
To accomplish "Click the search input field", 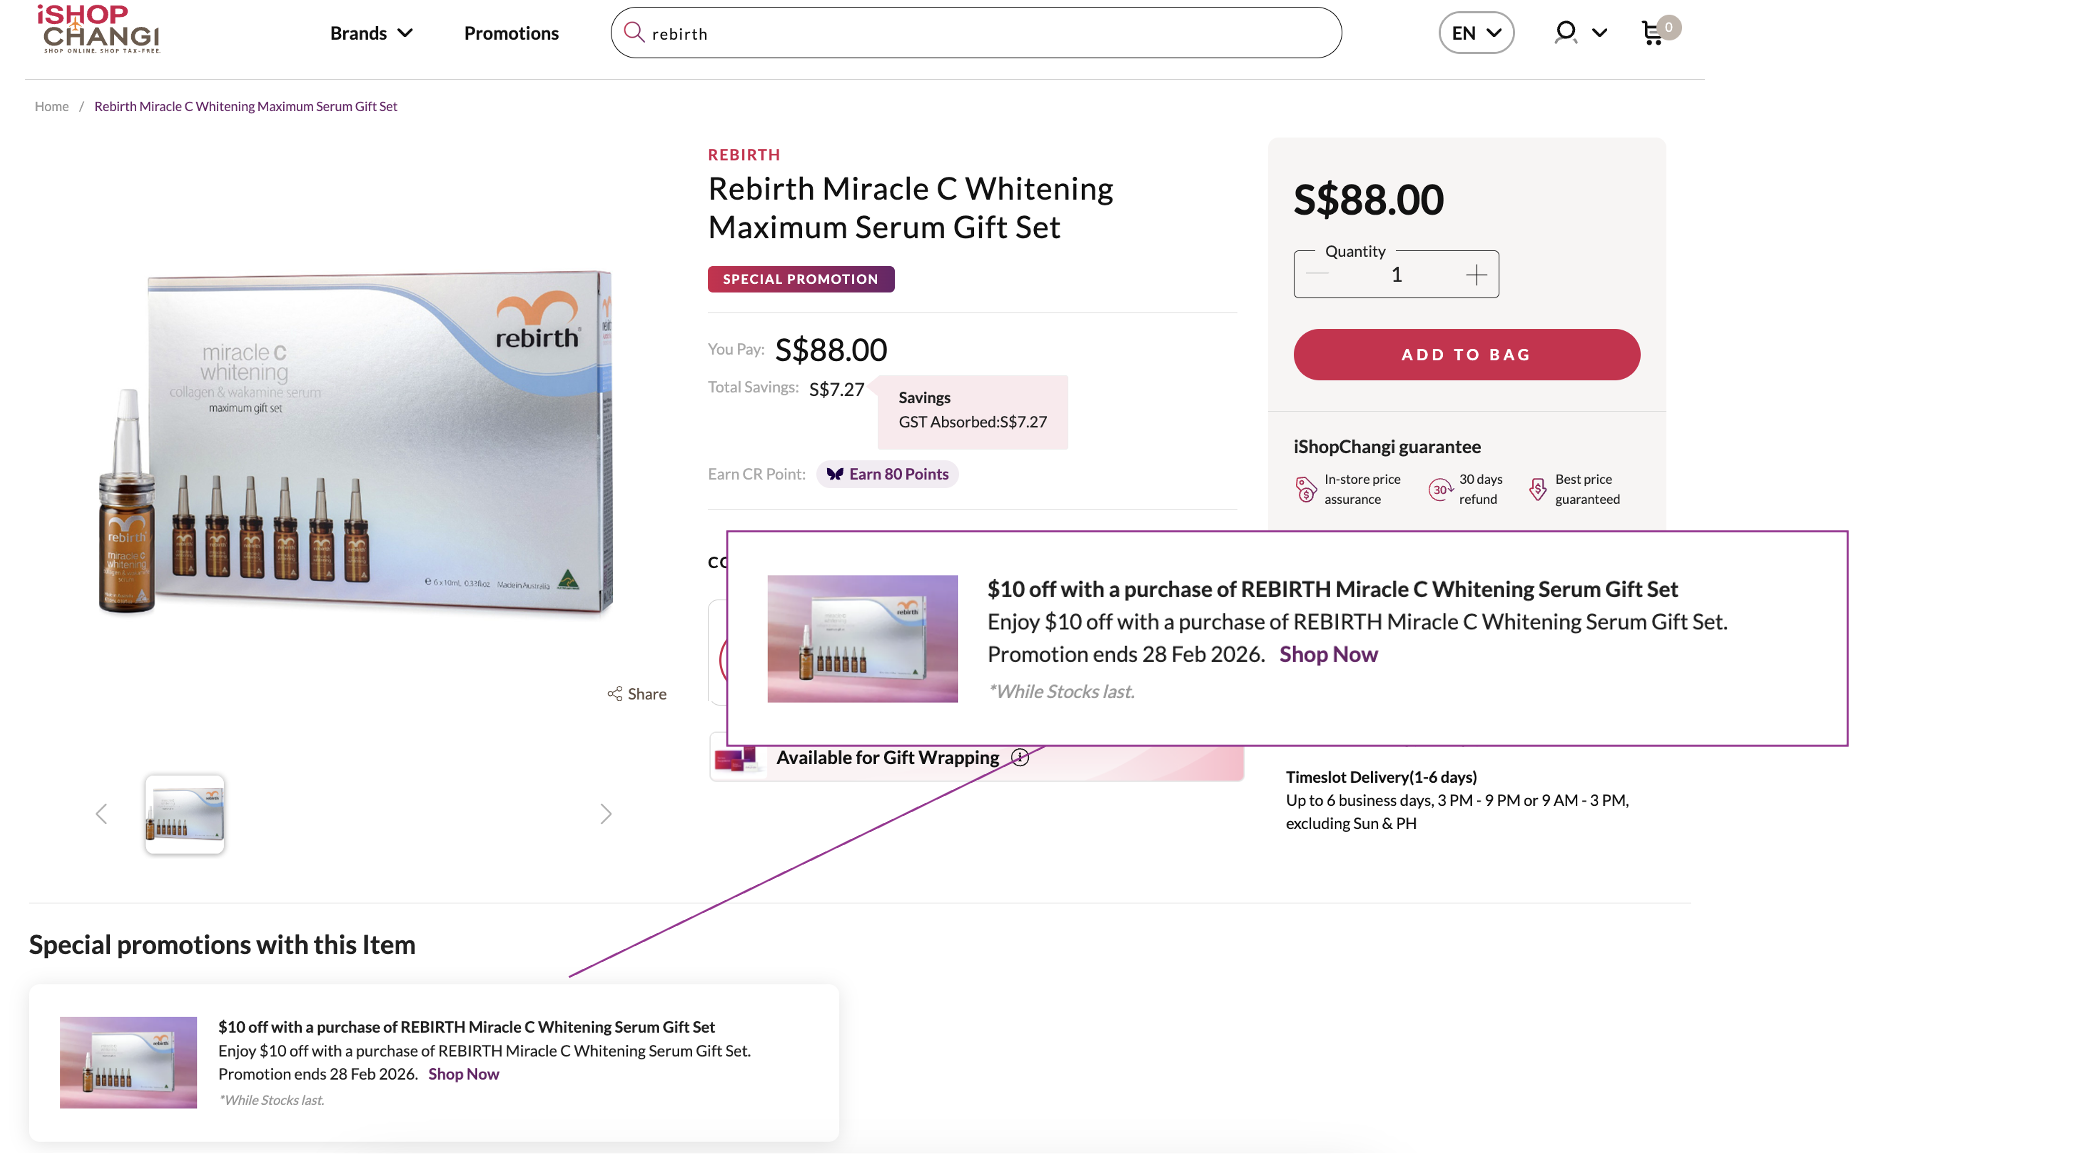I will click(x=990, y=33).
